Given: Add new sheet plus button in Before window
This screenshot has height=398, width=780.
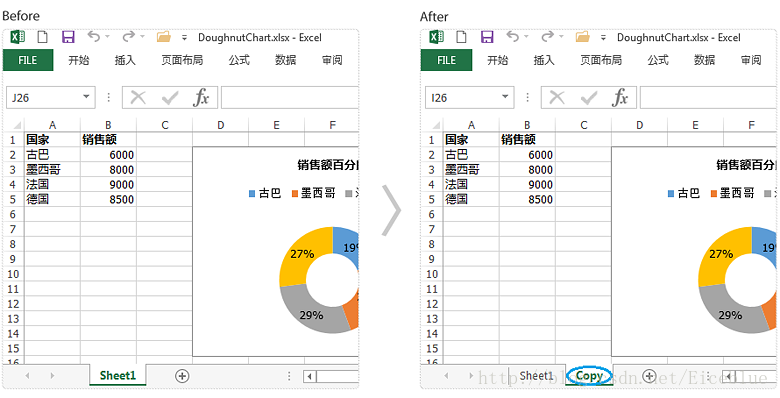Looking at the screenshot, I should click(182, 376).
